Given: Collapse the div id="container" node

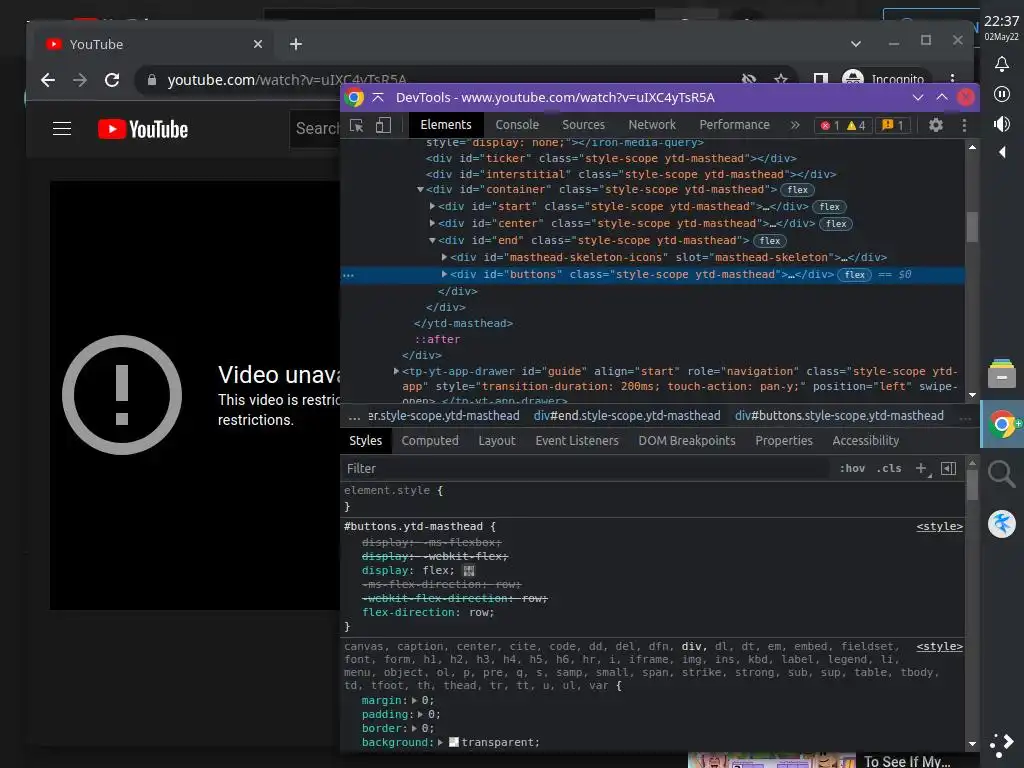Looking at the screenshot, I should pos(420,190).
